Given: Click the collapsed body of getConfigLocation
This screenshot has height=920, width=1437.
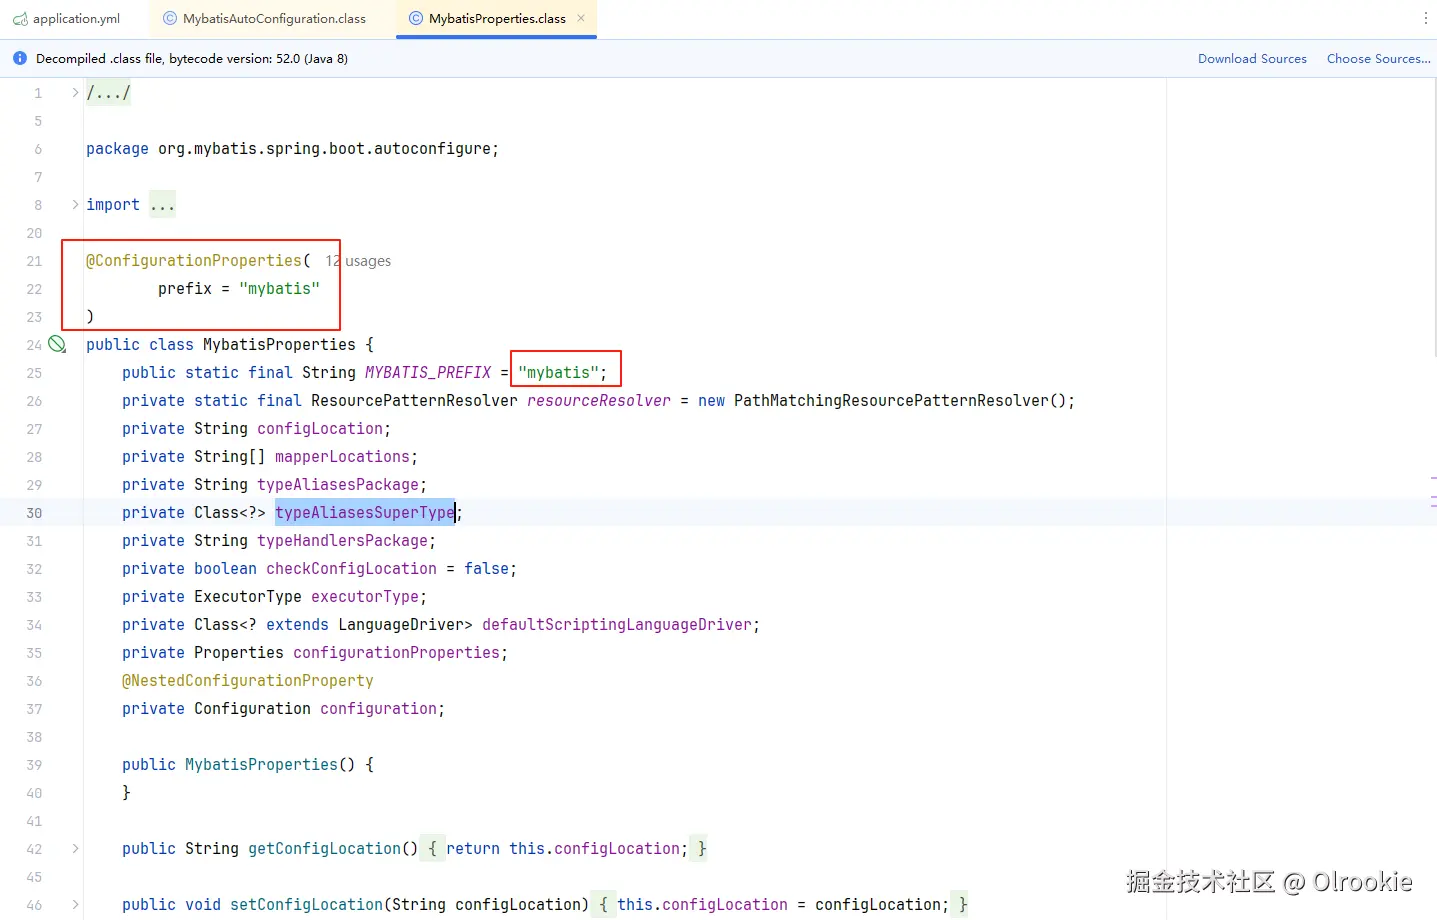Looking at the screenshot, I should (564, 849).
